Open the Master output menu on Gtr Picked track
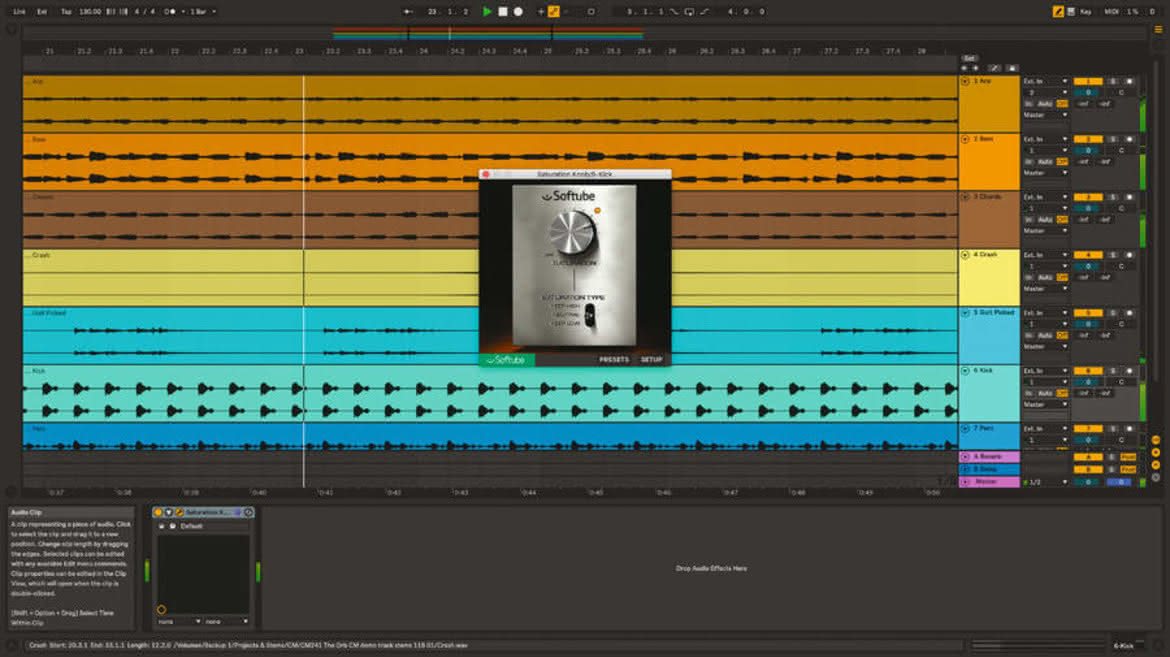Image resolution: width=1170 pixels, height=657 pixels. coord(1045,346)
